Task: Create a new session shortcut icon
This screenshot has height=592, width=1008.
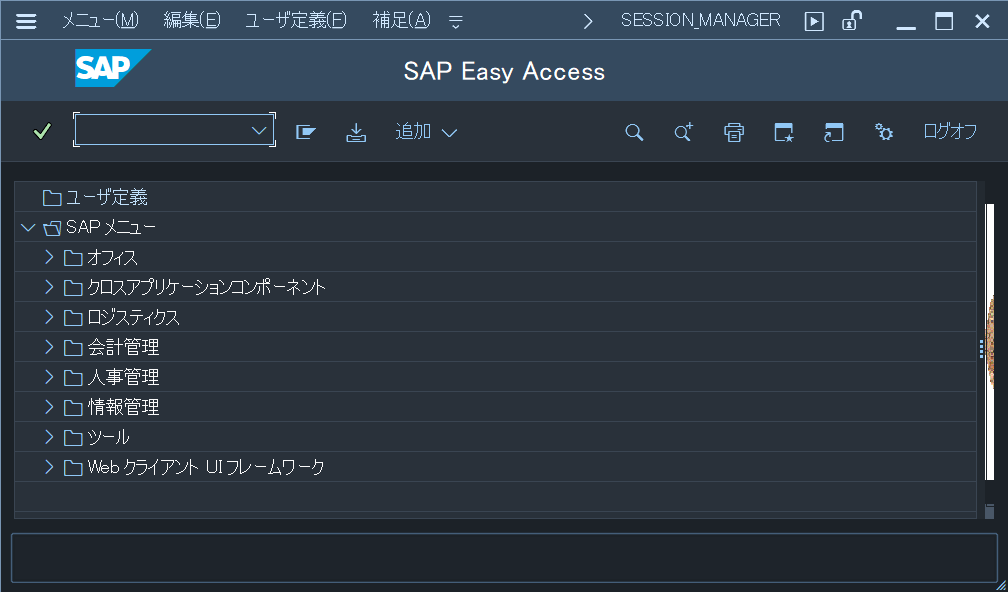Action: [783, 131]
